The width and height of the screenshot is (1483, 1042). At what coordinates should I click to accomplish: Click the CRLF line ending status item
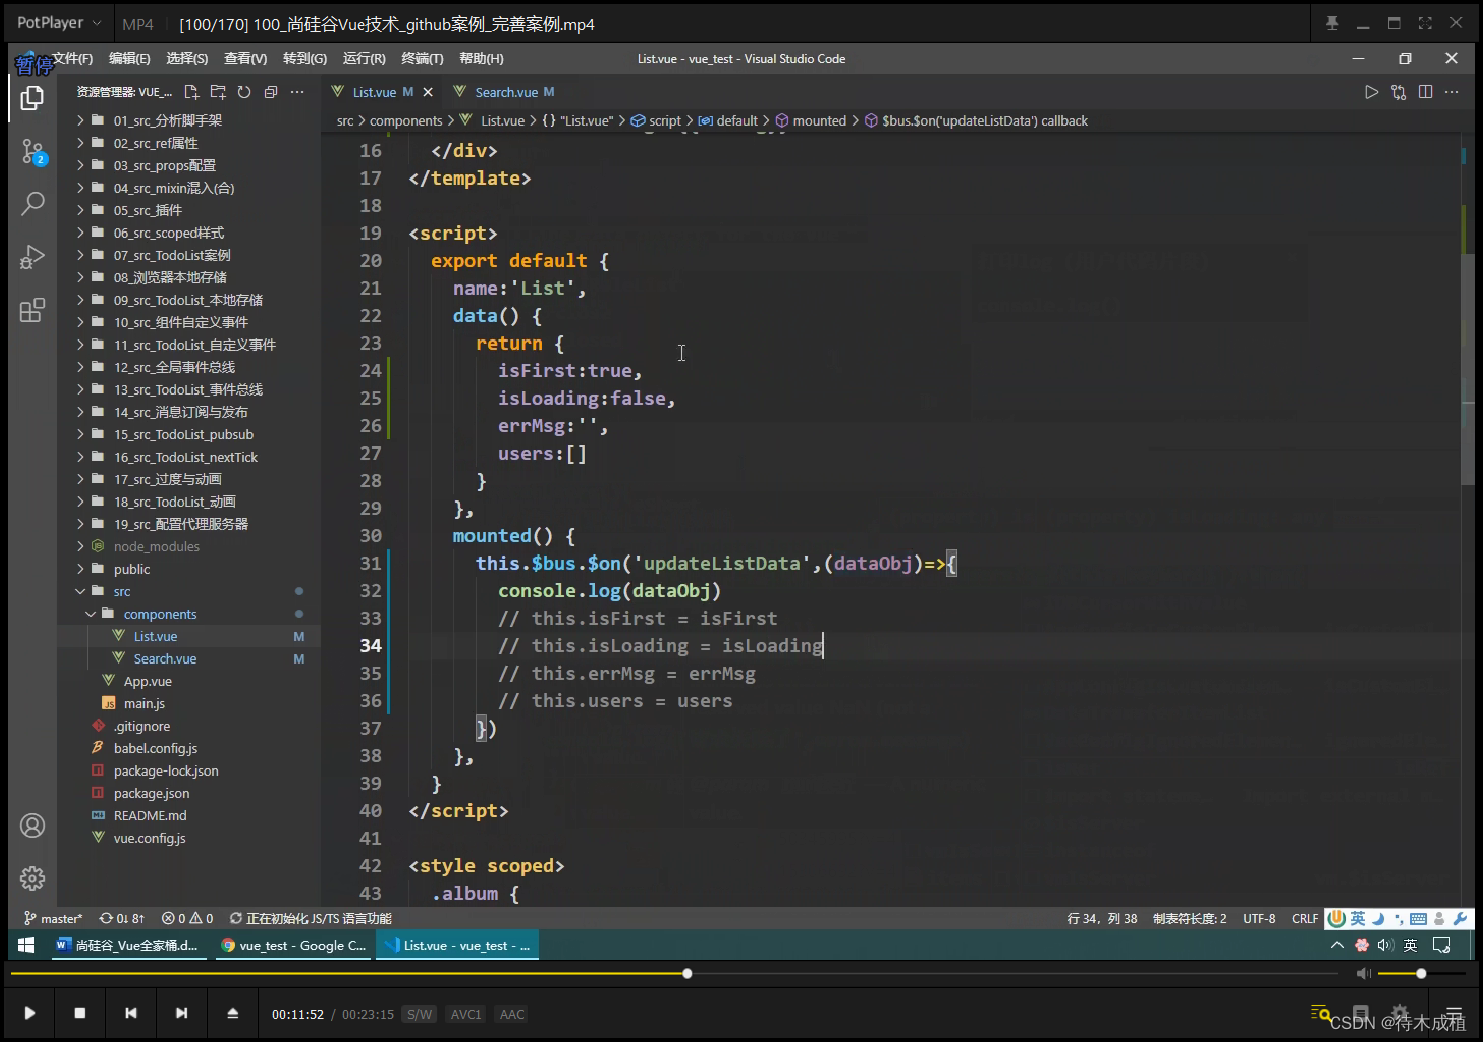[1305, 918]
